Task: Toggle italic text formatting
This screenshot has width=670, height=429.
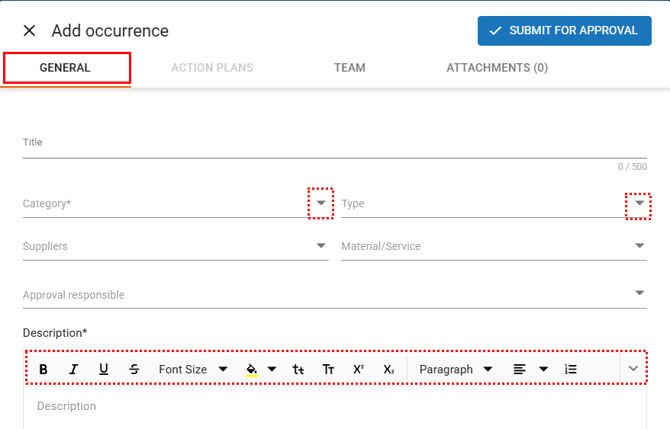Action: click(73, 369)
